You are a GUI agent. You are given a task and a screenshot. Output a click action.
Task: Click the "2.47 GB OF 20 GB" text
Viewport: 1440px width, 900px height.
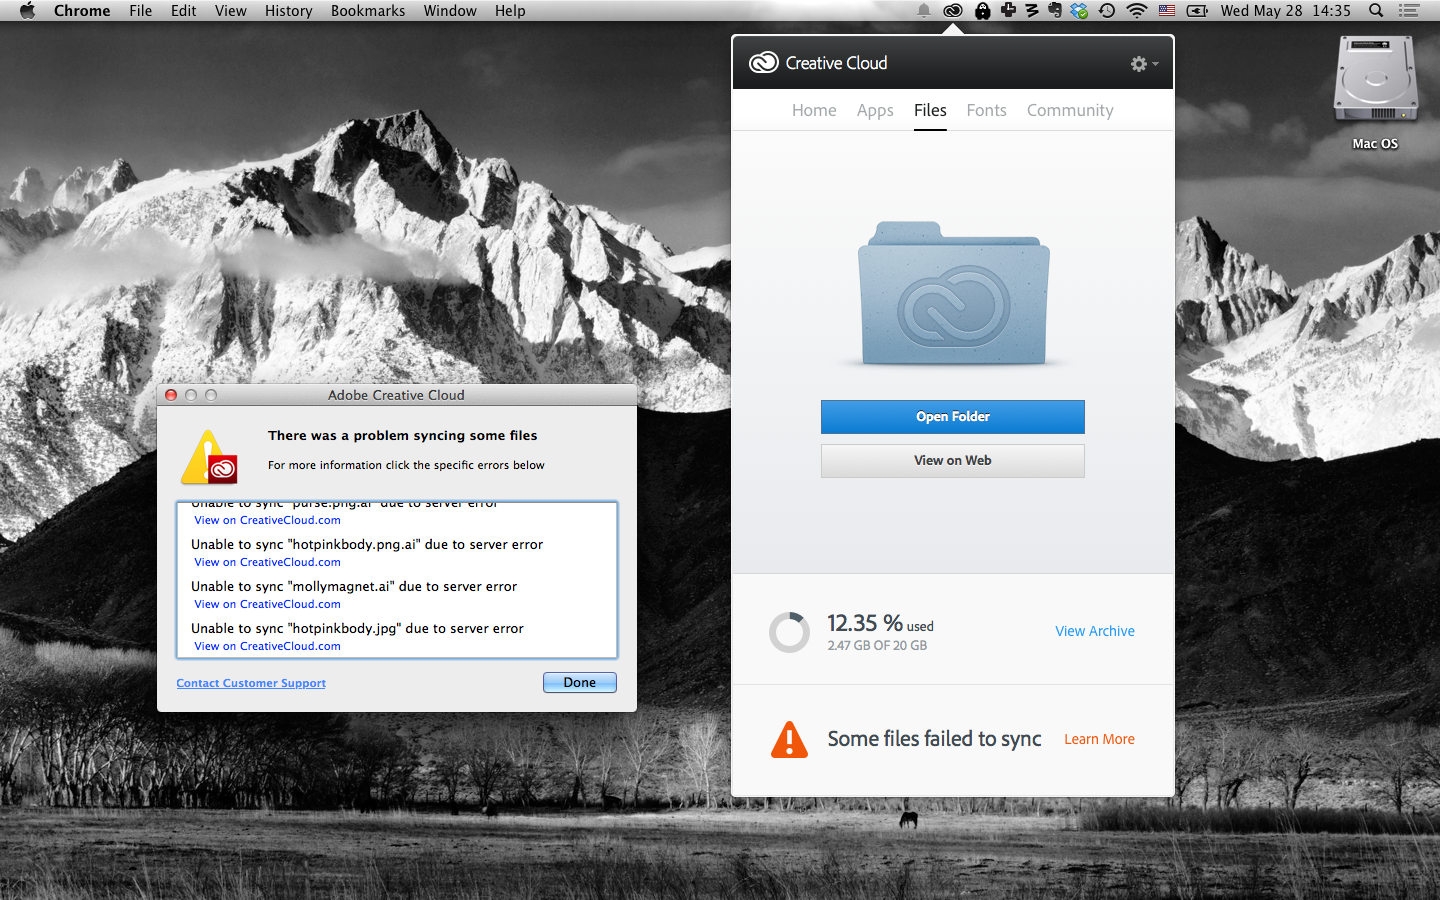click(877, 646)
